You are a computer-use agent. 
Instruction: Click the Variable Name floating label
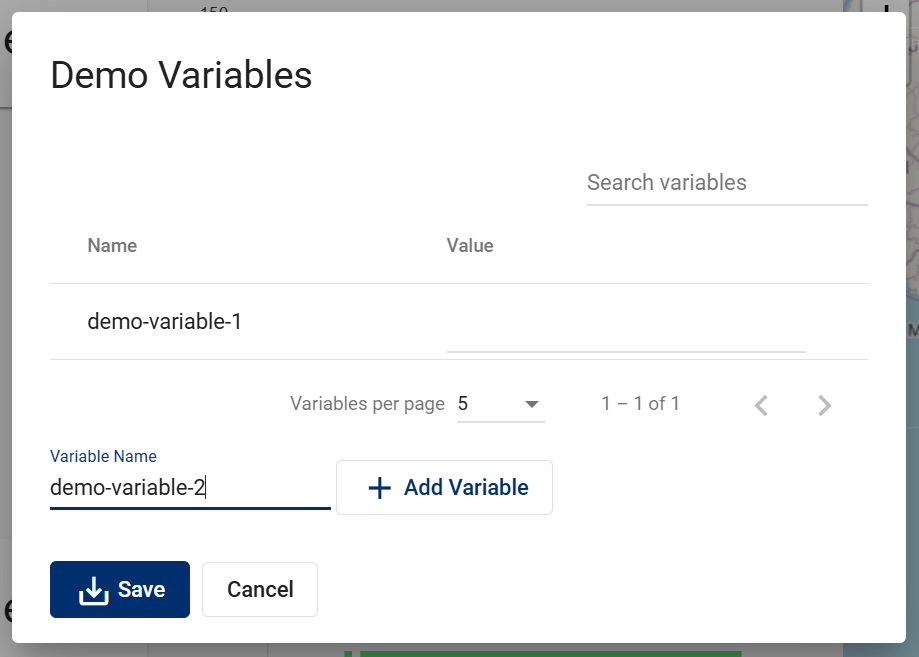pos(103,456)
